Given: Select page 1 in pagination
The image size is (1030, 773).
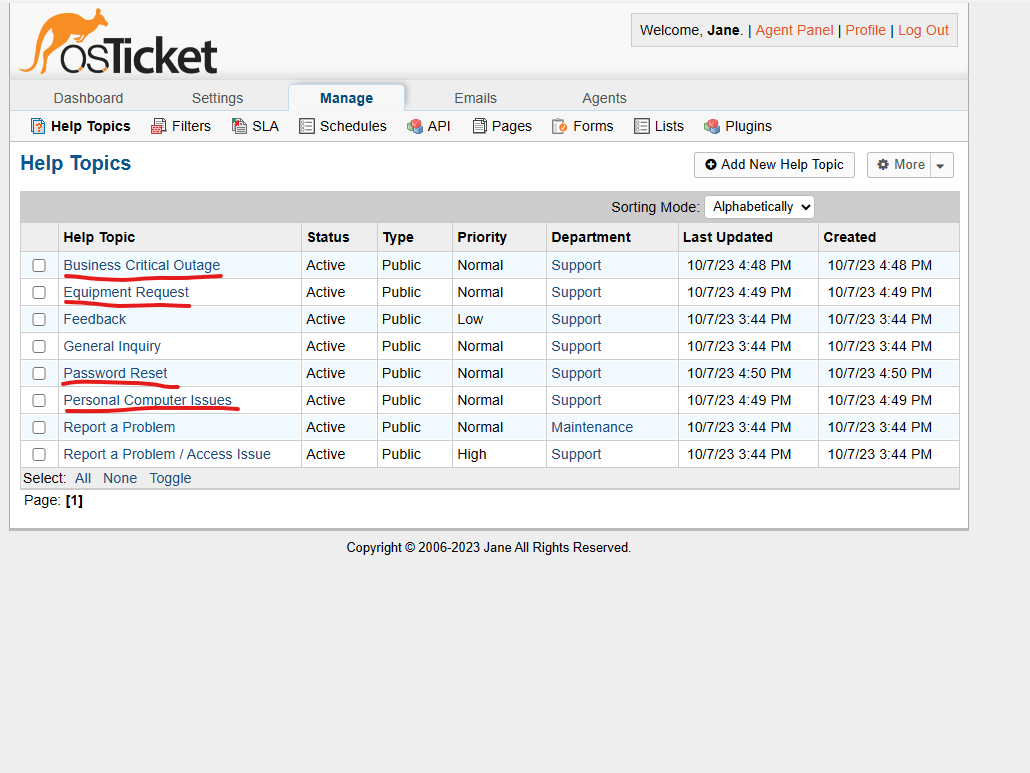Looking at the screenshot, I should pos(75,500).
